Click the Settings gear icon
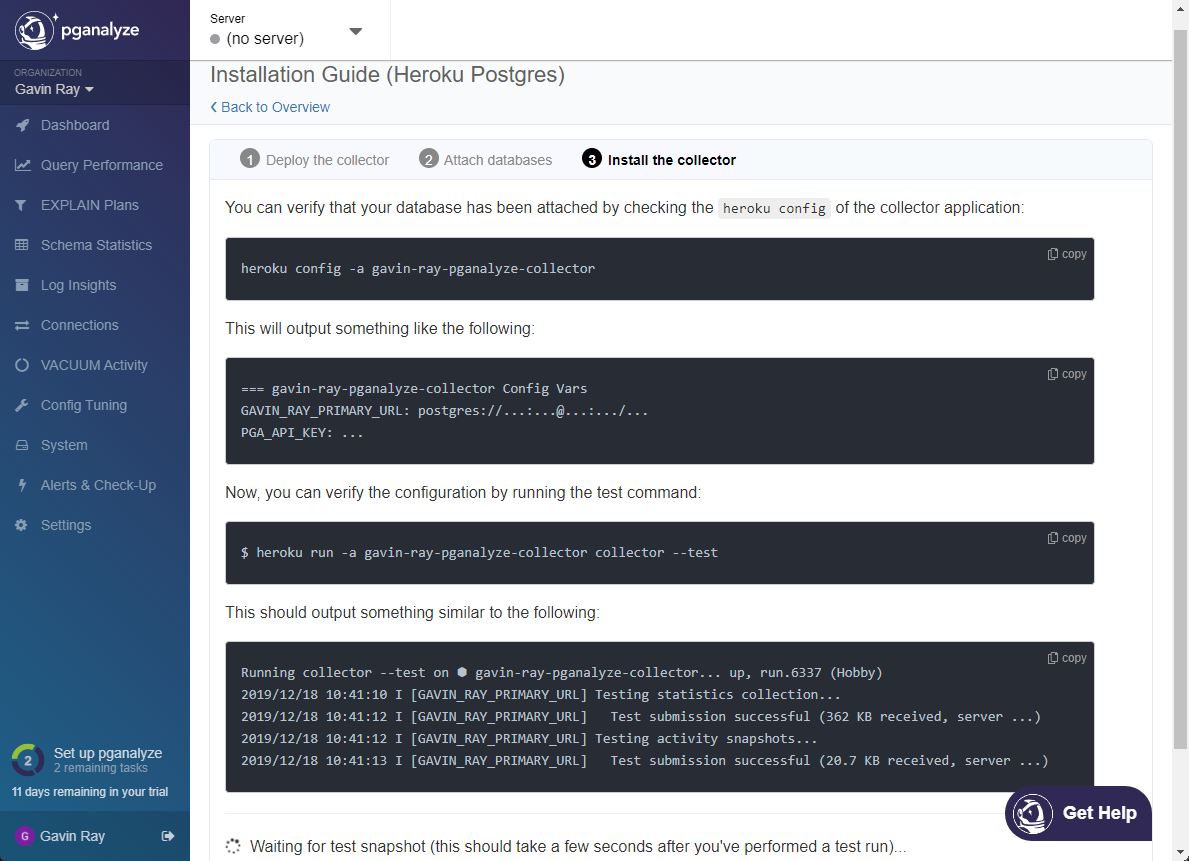Viewport: 1189px width, 861px height. (x=21, y=526)
